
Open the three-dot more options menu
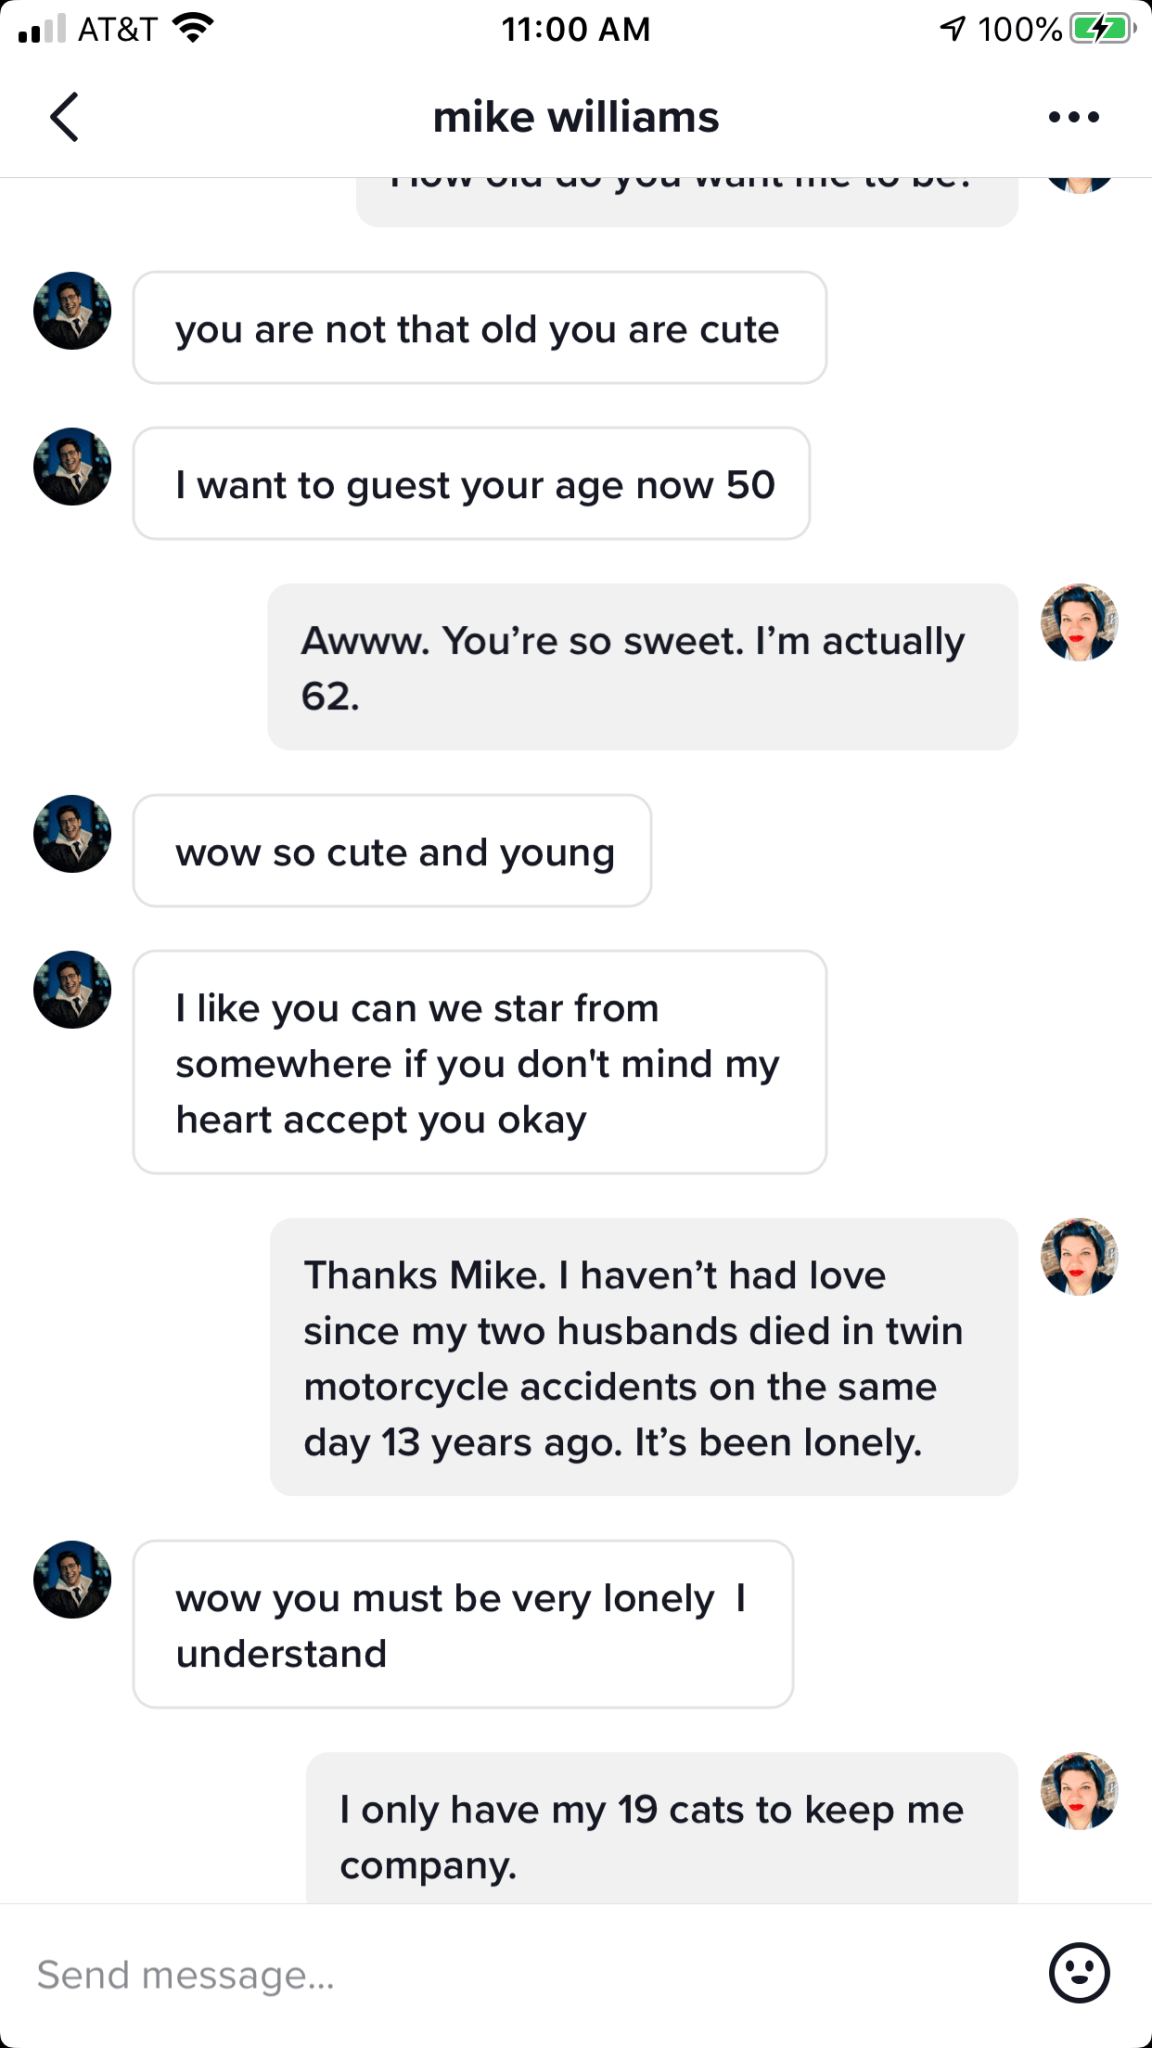click(x=1073, y=118)
